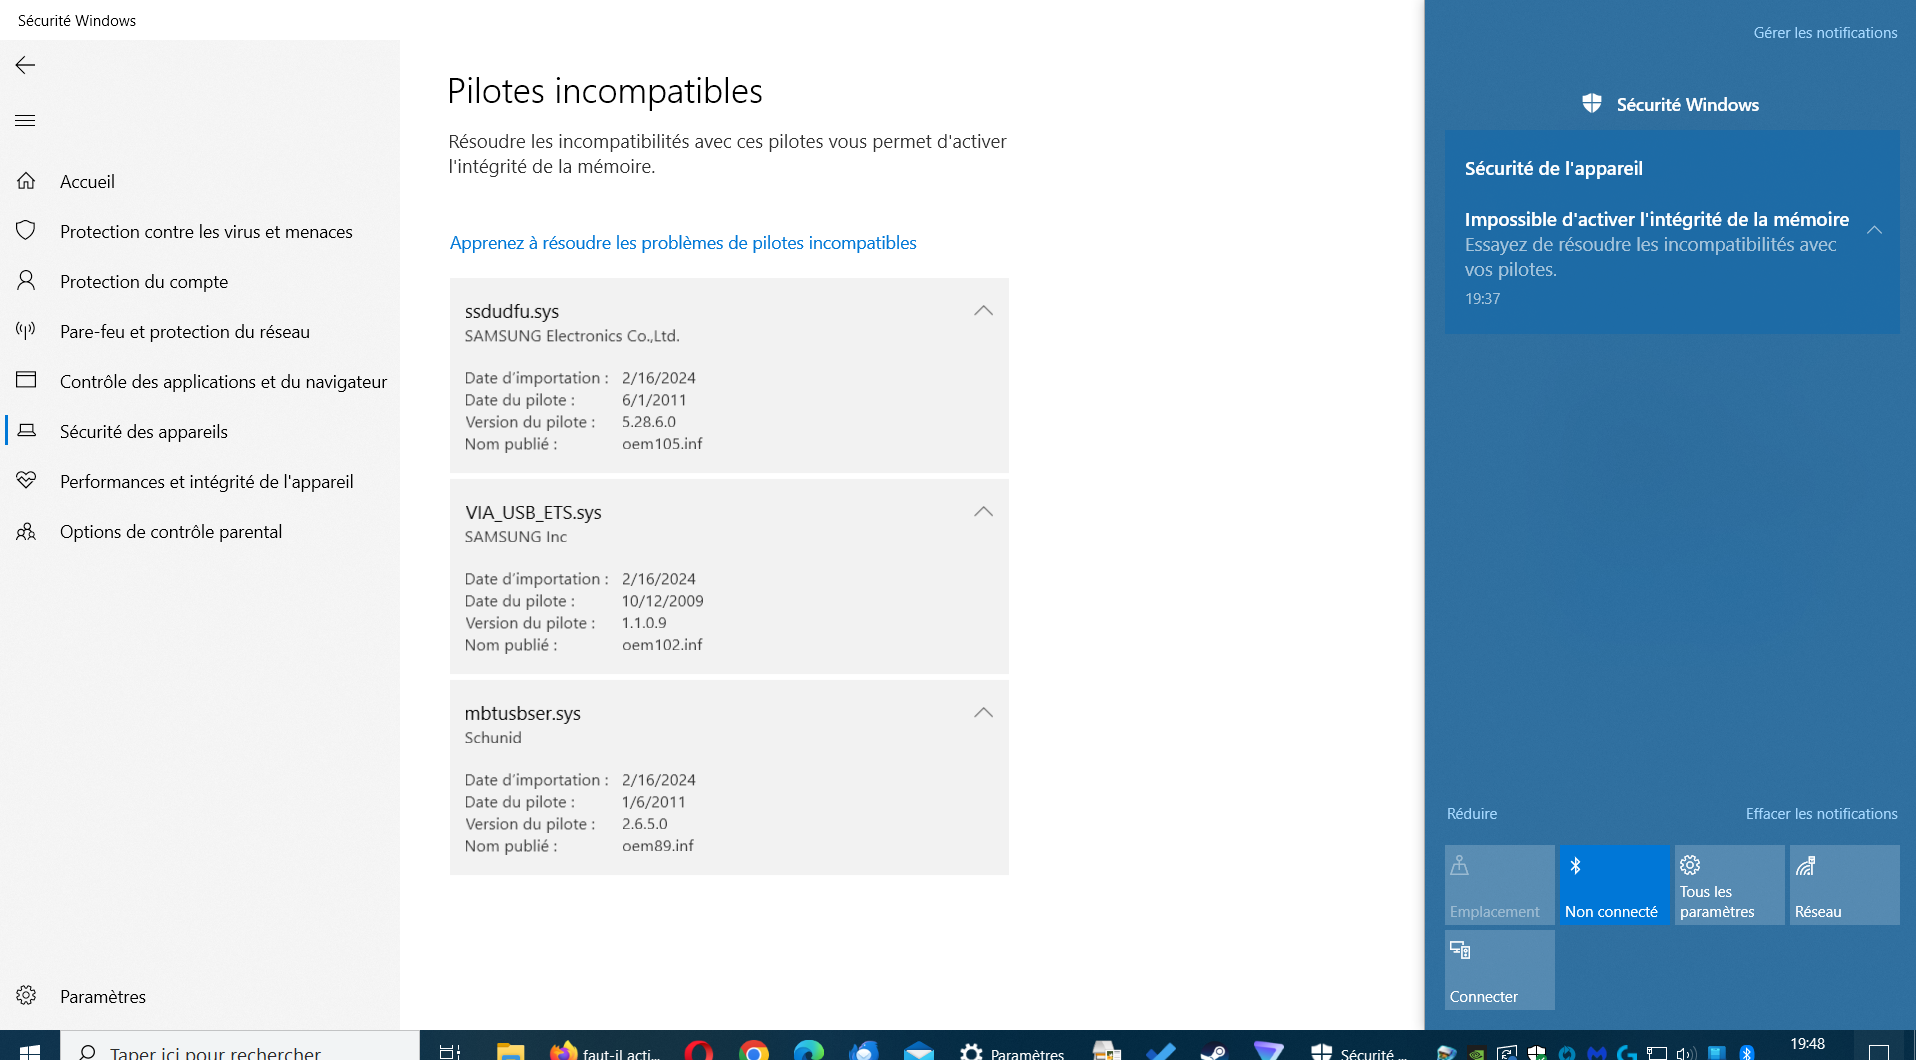The image size is (1916, 1060).
Task: Open Task View on the taskbar
Action: tap(450, 1050)
